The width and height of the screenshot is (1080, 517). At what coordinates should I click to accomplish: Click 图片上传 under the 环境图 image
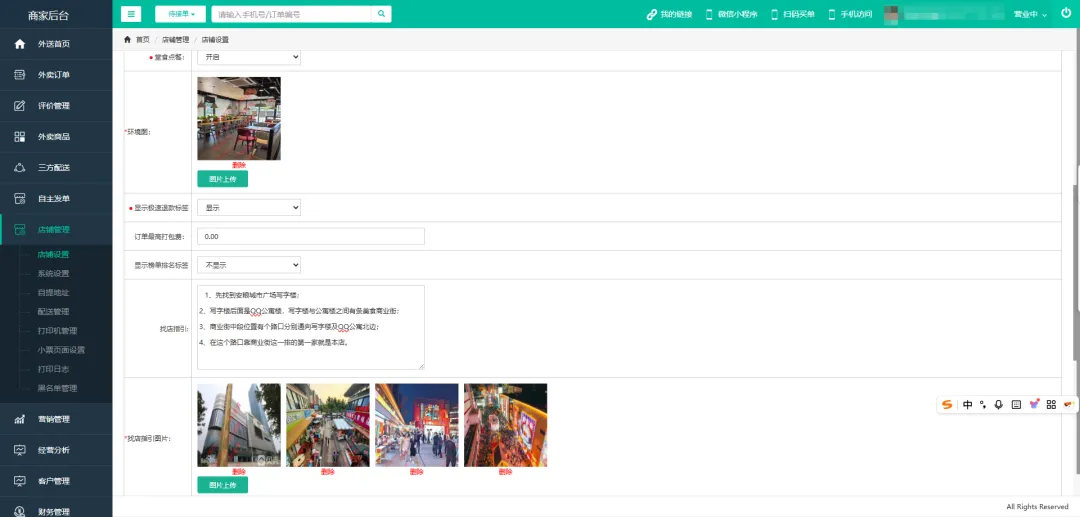tap(222, 179)
